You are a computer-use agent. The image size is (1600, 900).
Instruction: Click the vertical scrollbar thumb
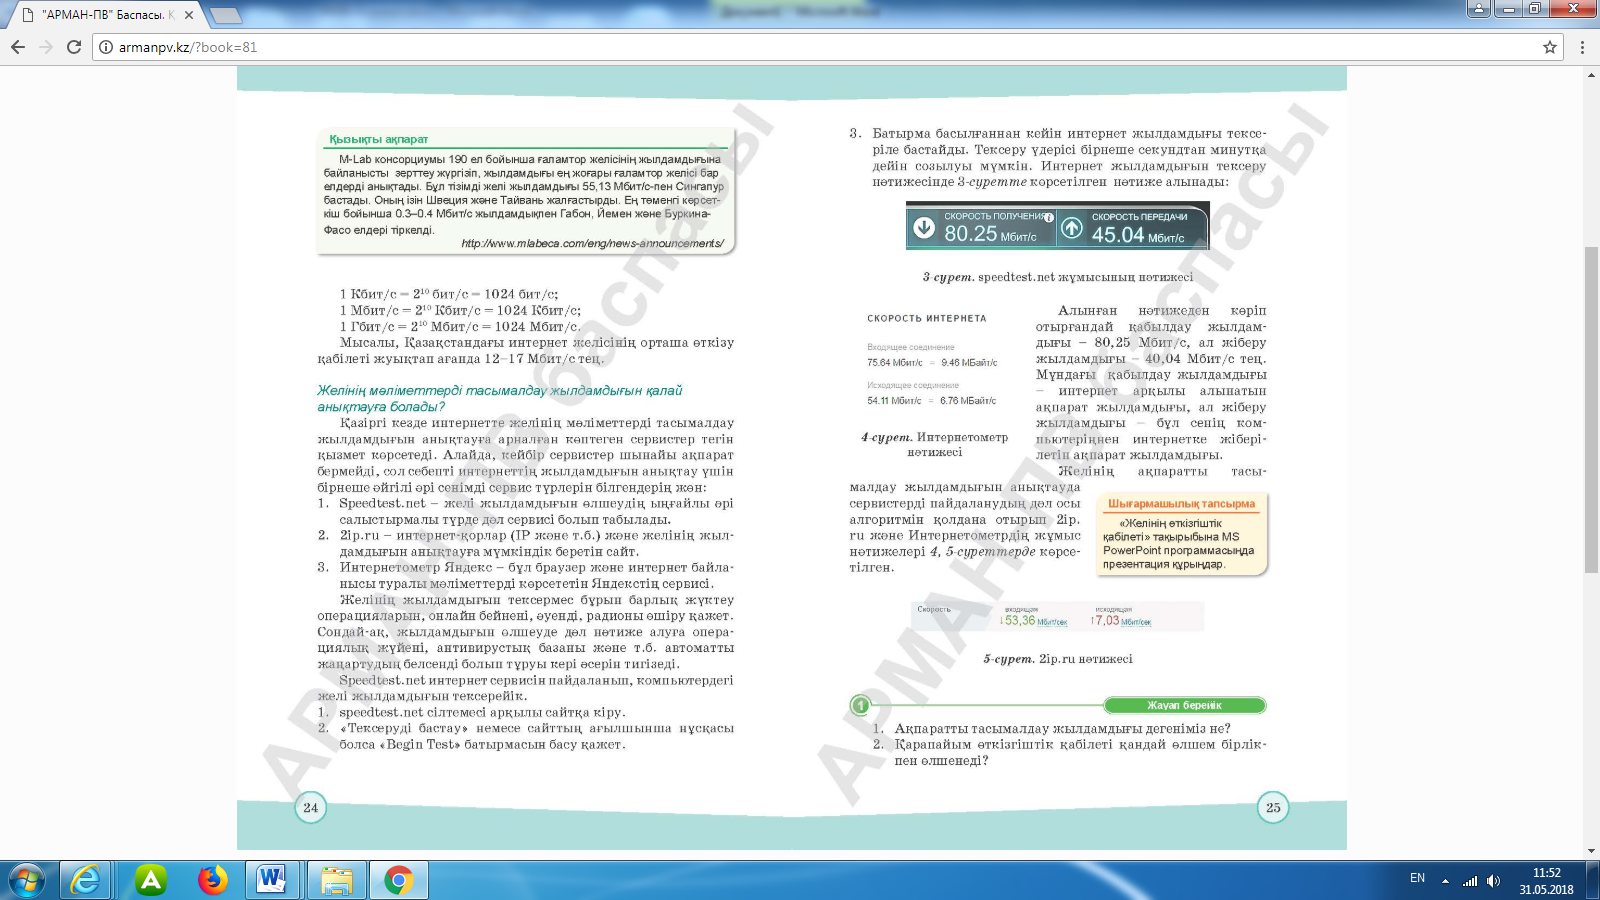[1591, 410]
